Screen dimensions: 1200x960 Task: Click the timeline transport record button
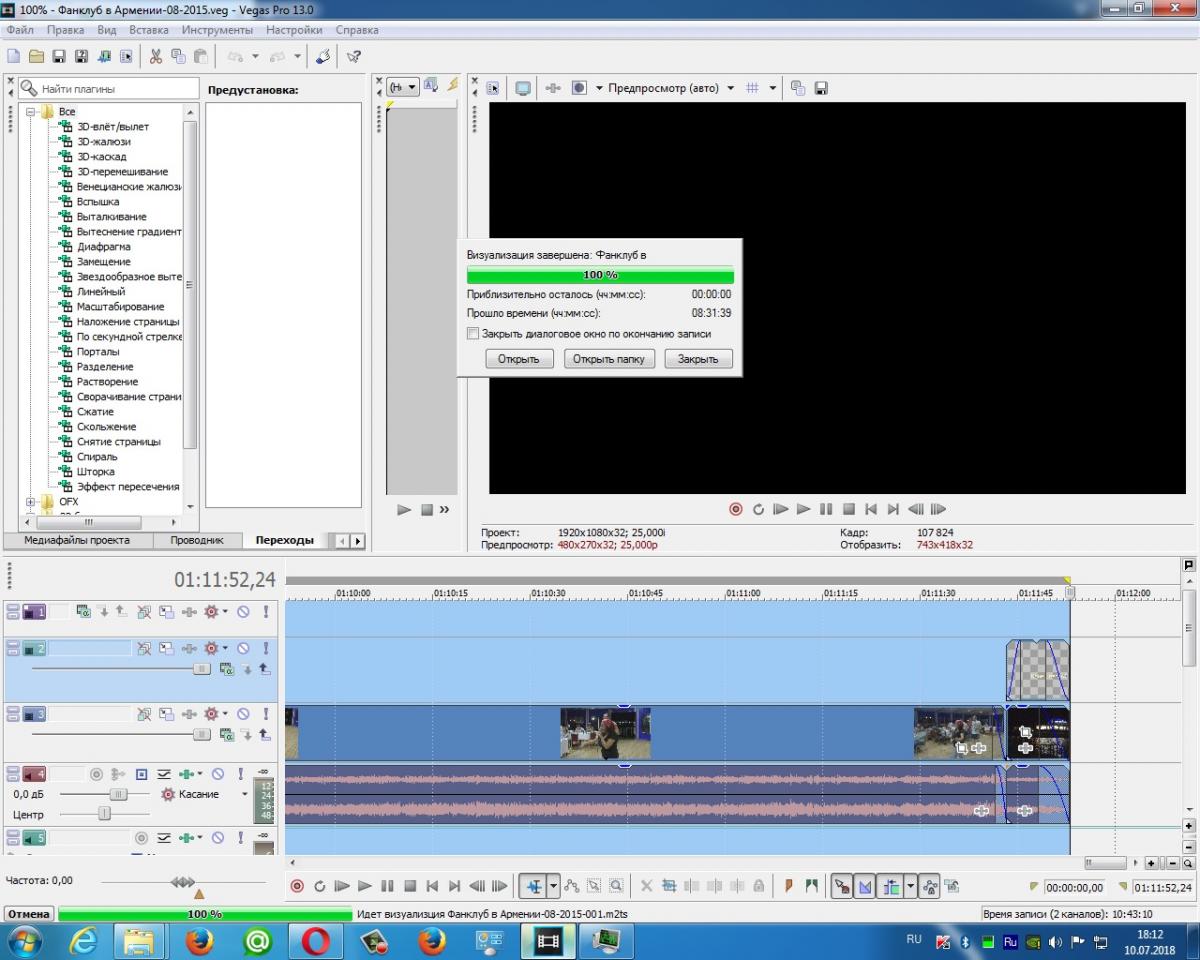pyautogui.click(x=297, y=886)
